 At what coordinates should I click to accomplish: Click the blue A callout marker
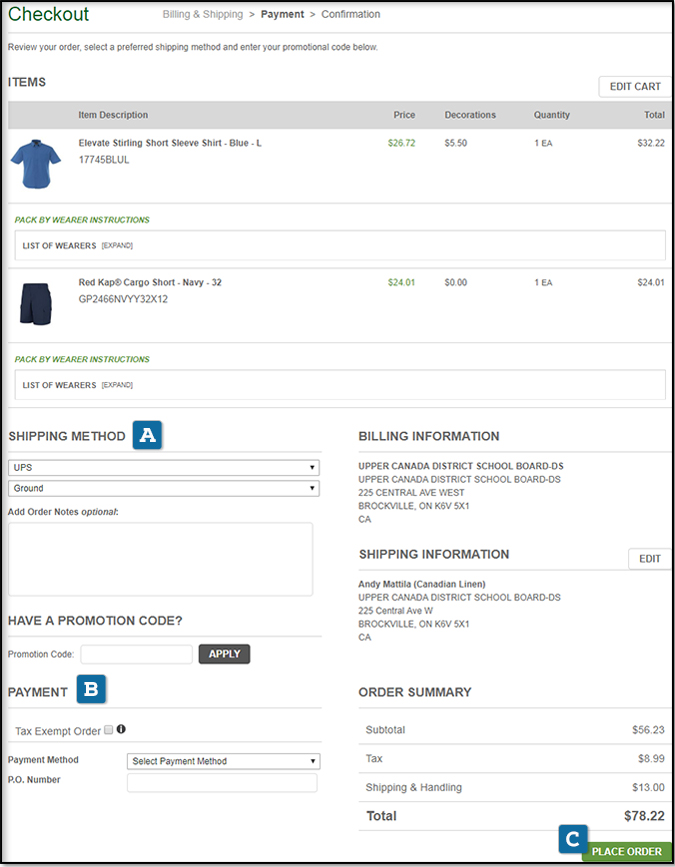tap(148, 435)
